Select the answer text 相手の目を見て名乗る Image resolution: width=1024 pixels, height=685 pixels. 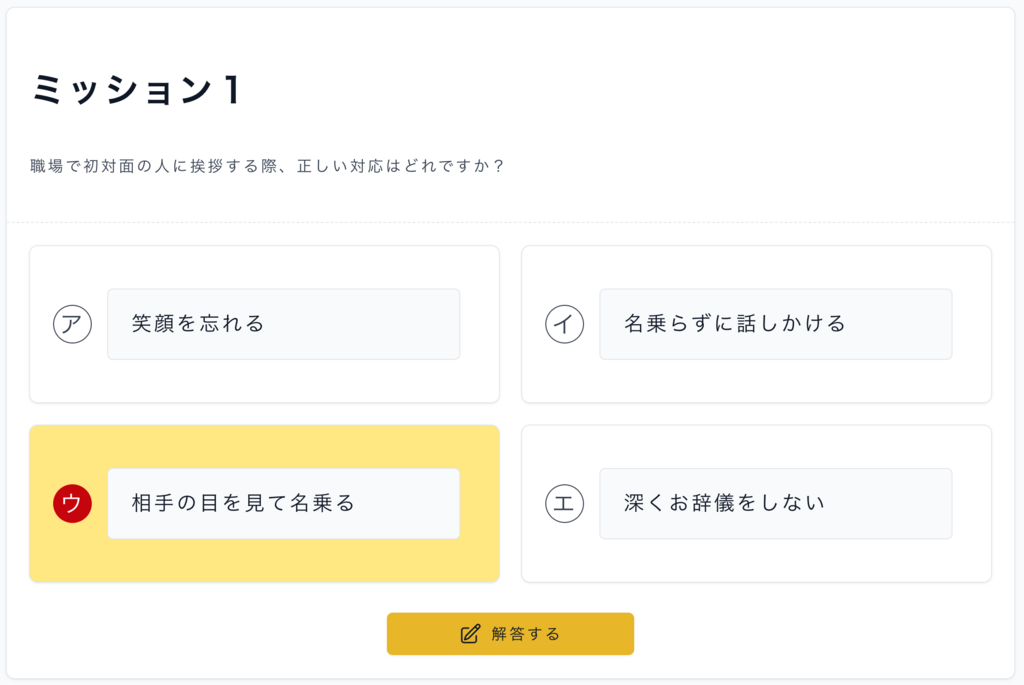tap(243, 503)
